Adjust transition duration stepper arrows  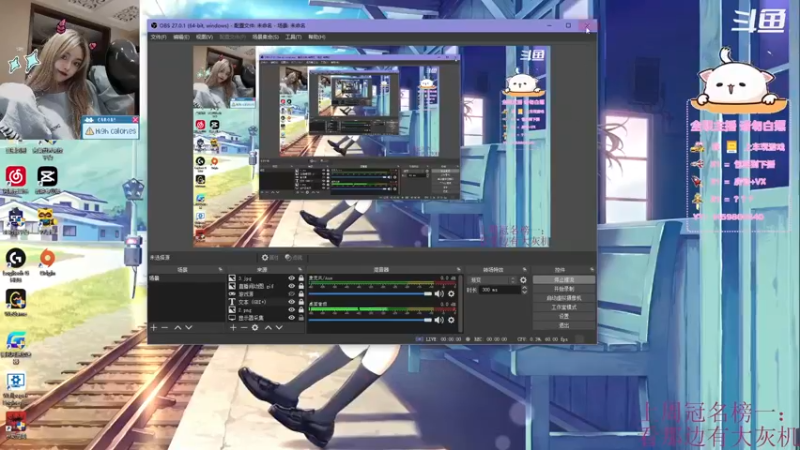click(x=524, y=290)
